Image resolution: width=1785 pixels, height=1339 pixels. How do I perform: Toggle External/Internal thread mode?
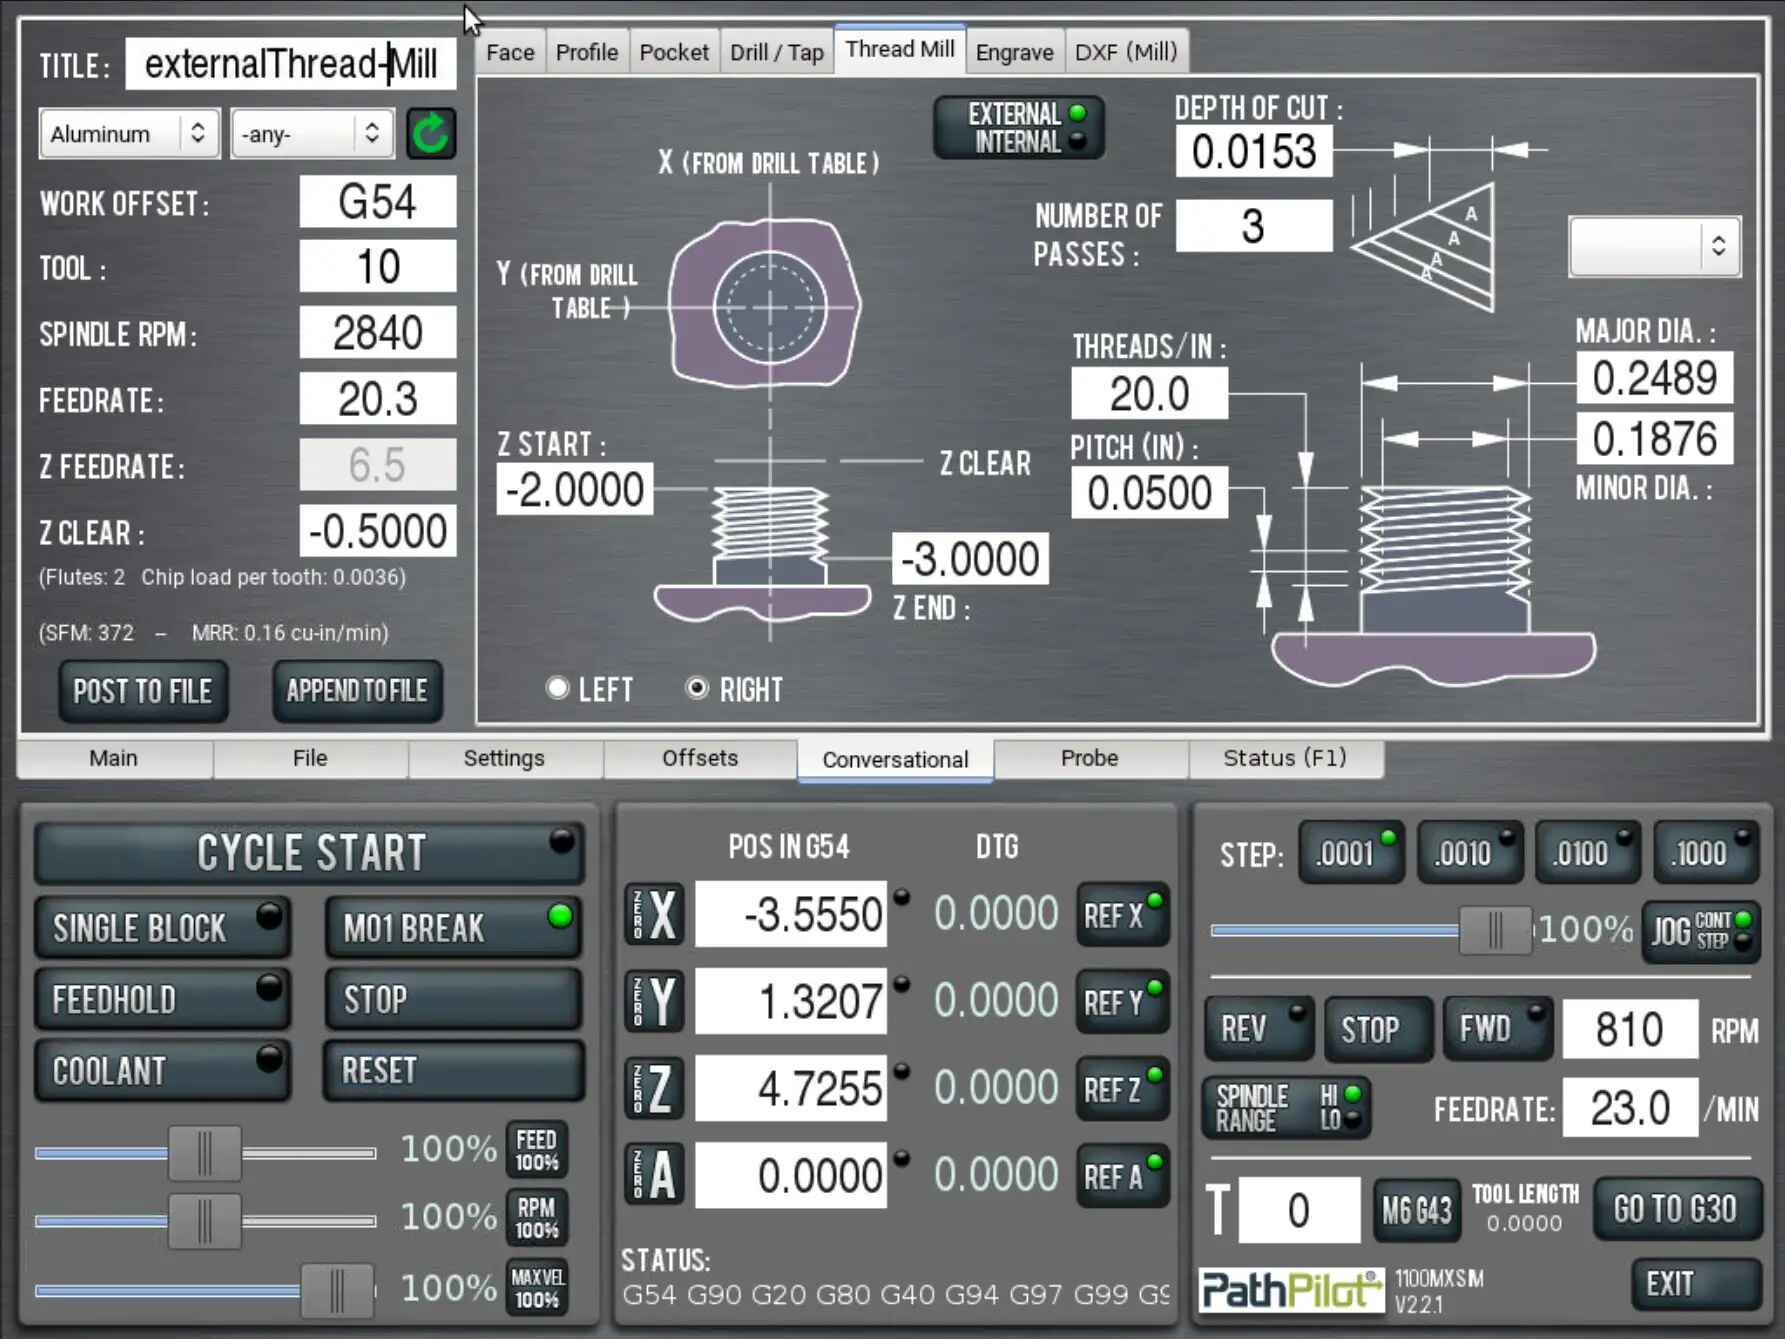pos(1019,128)
